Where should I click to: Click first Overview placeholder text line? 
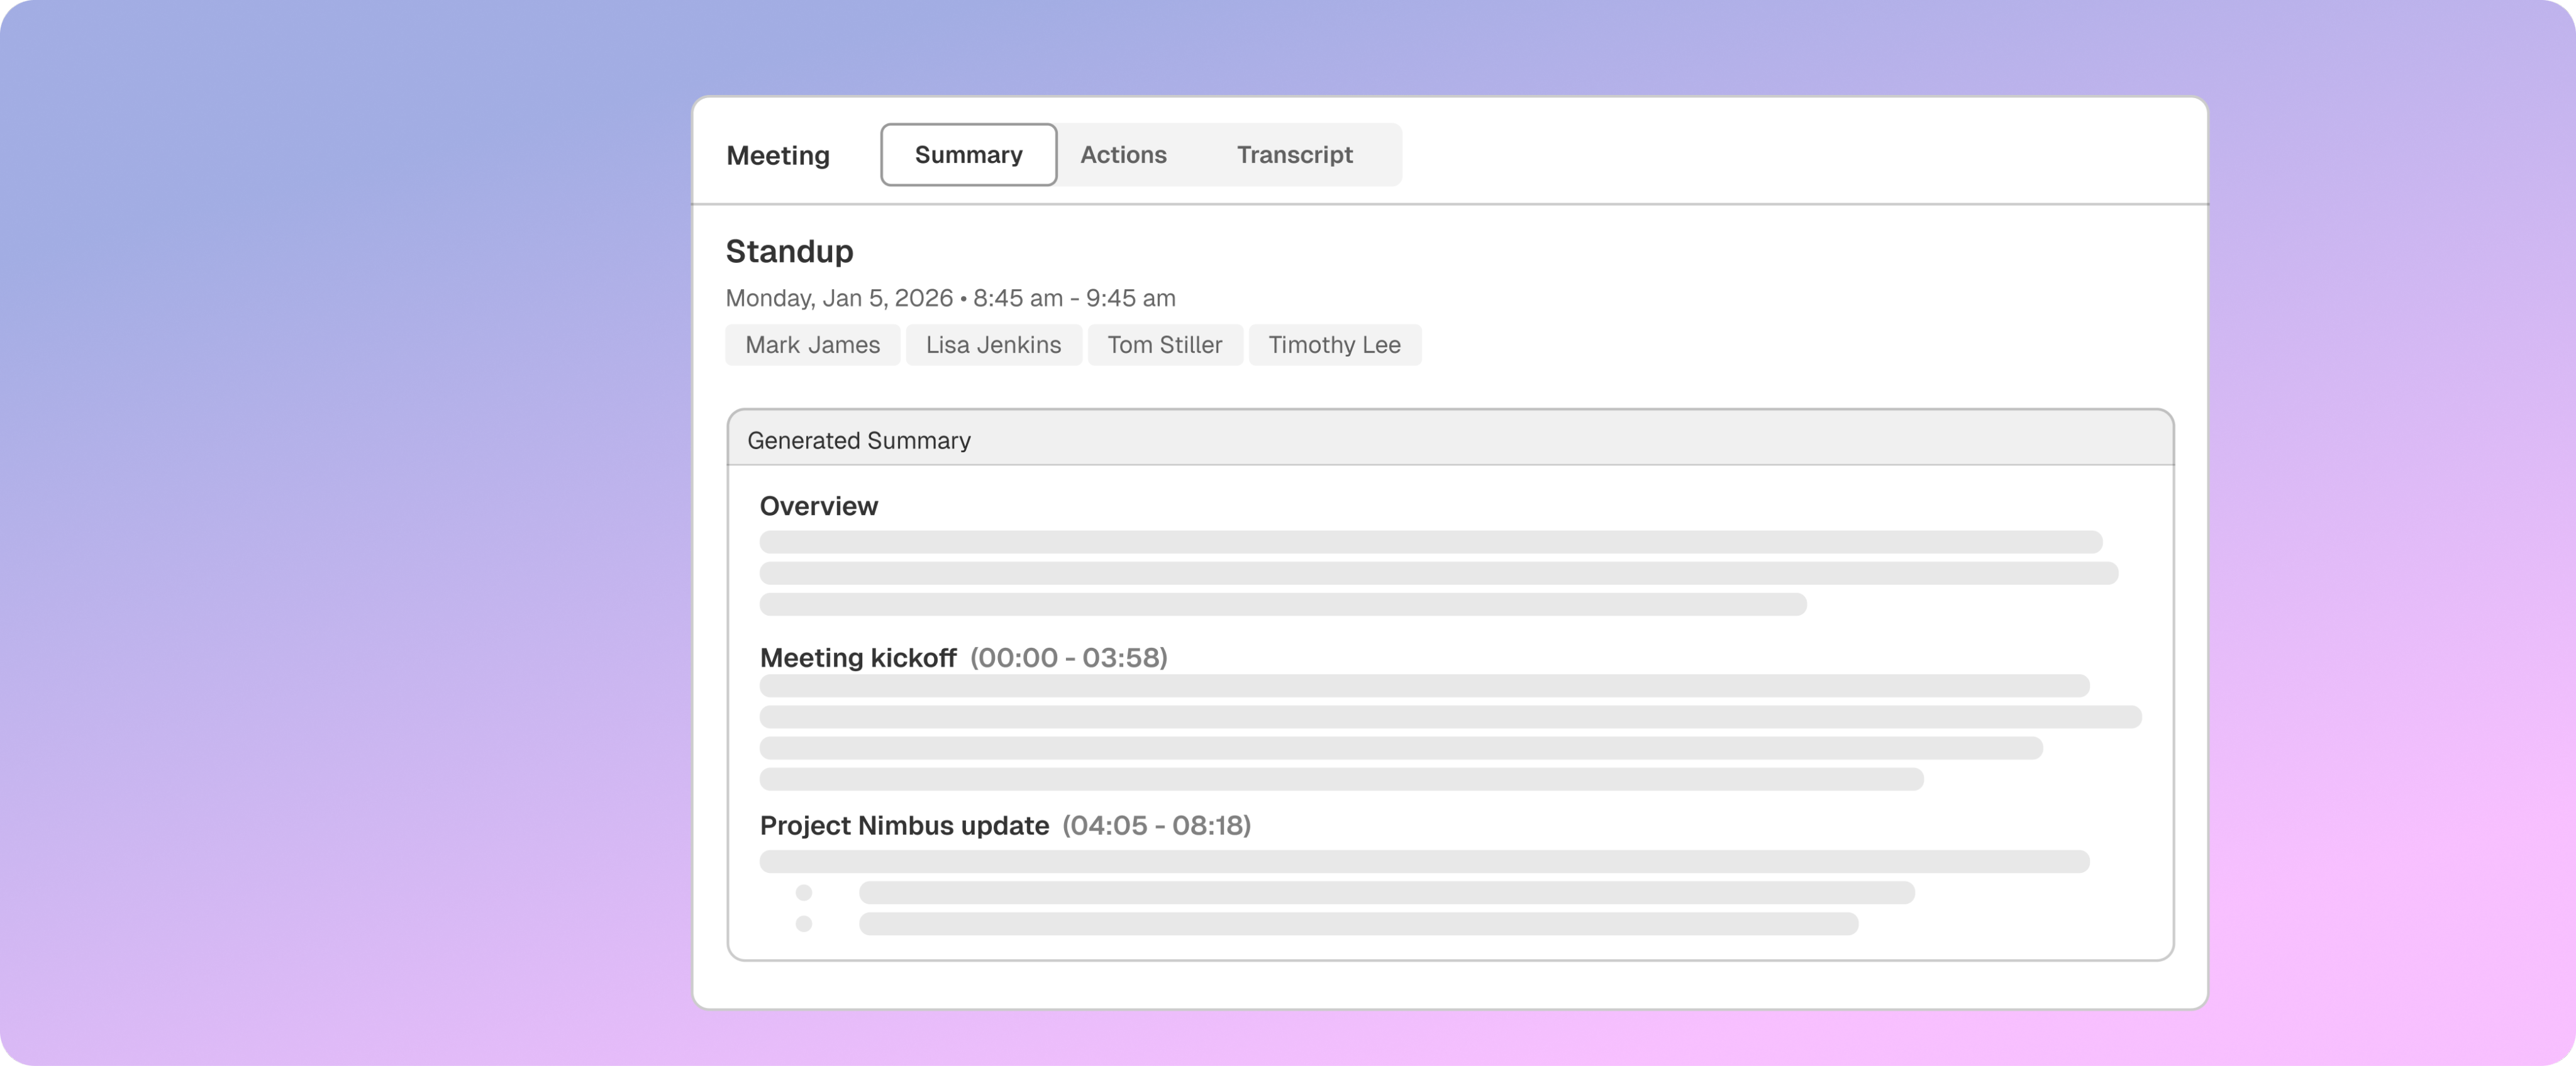coord(1430,542)
